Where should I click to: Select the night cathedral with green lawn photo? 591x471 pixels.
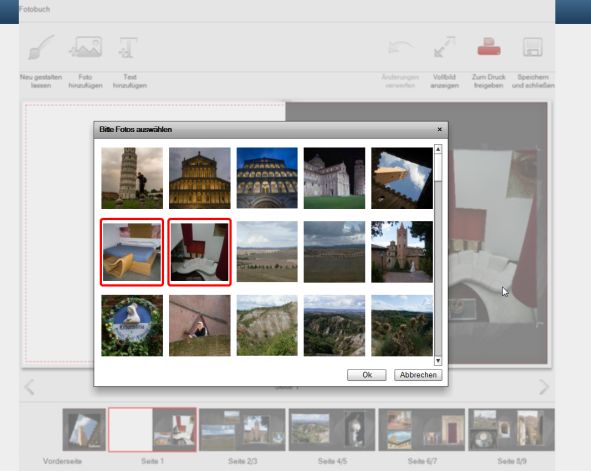coord(334,178)
